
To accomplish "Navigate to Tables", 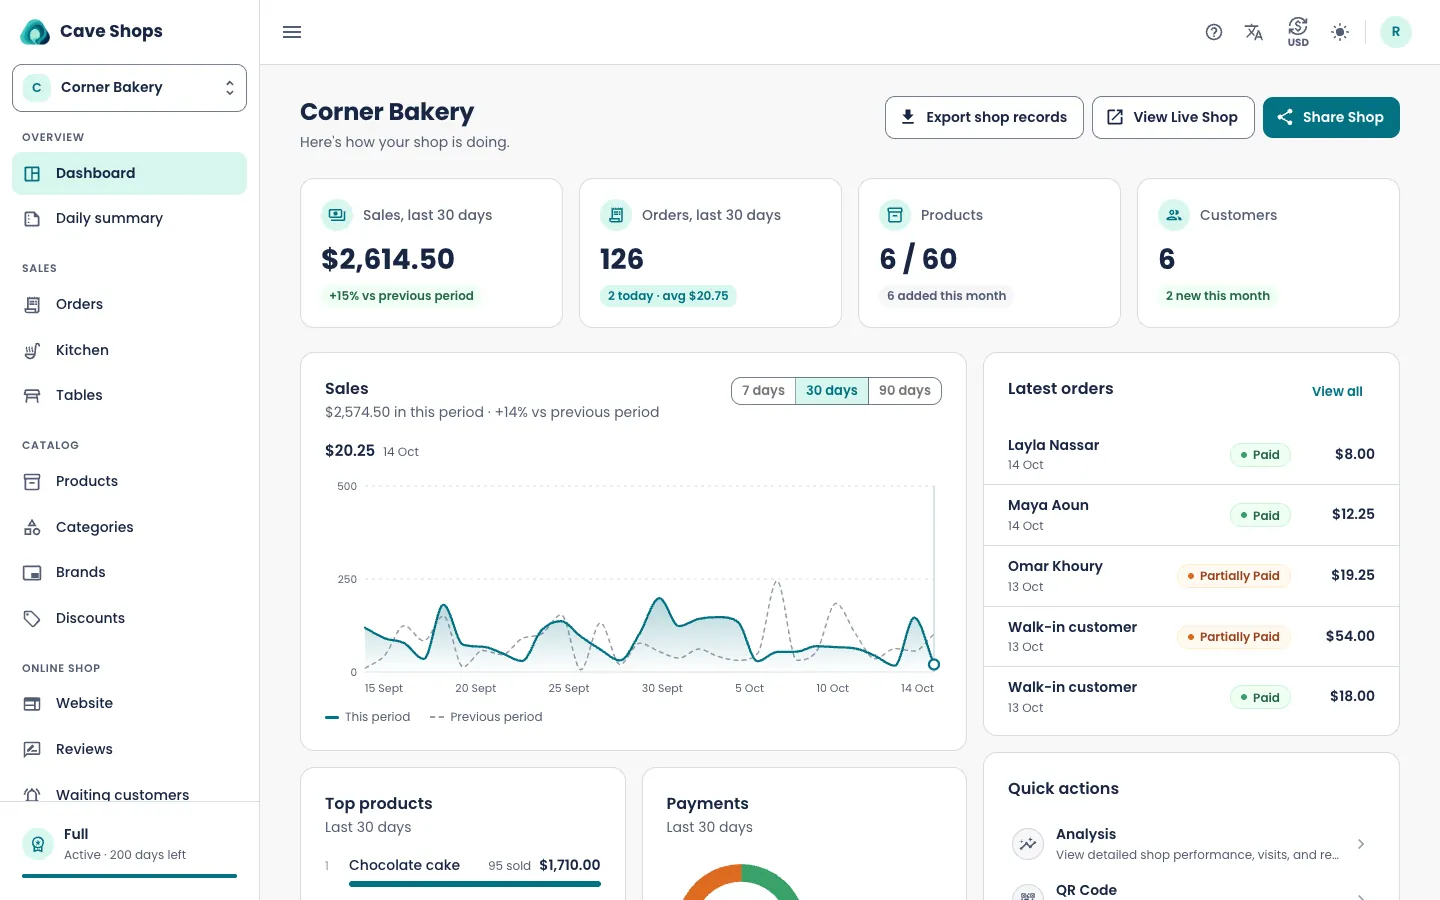I will [x=130, y=395].
